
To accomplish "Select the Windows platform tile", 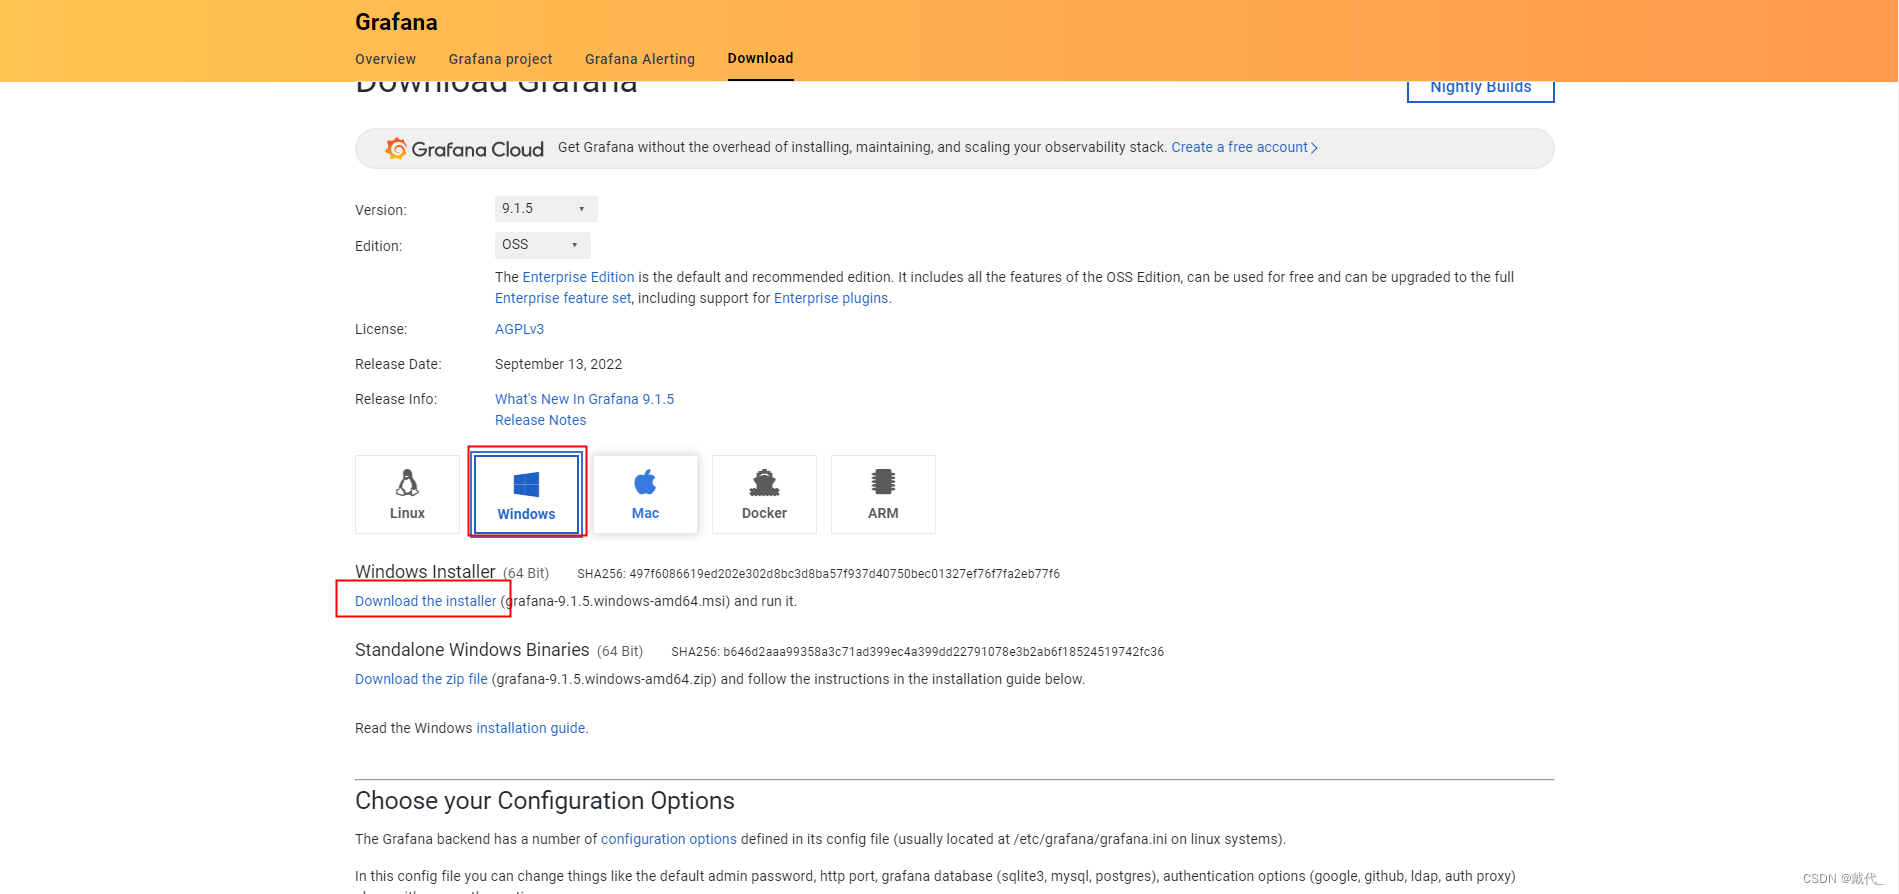I will pos(526,494).
